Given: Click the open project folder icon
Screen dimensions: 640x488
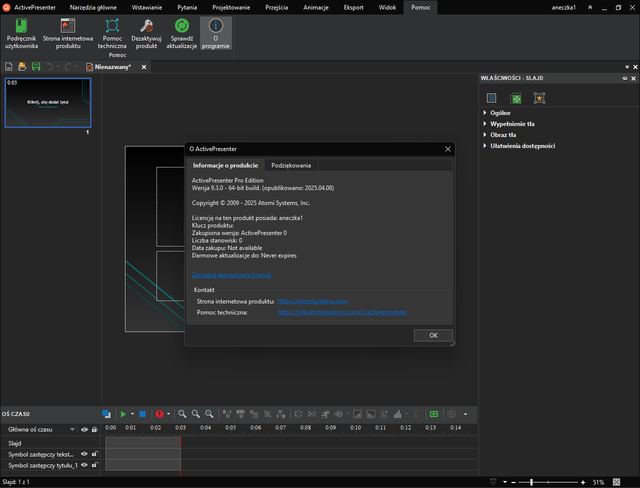Looking at the screenshot, I should point(22,67).
